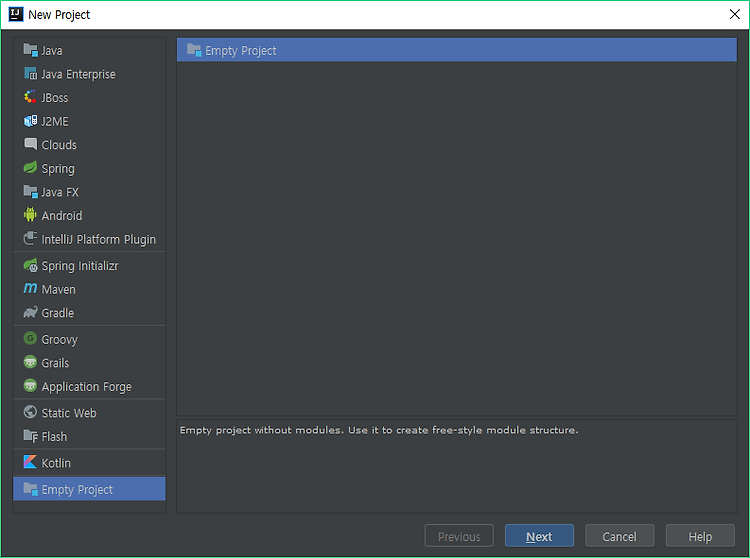Click the J2ME icon
750x558 pixels.
click(31, 120)
